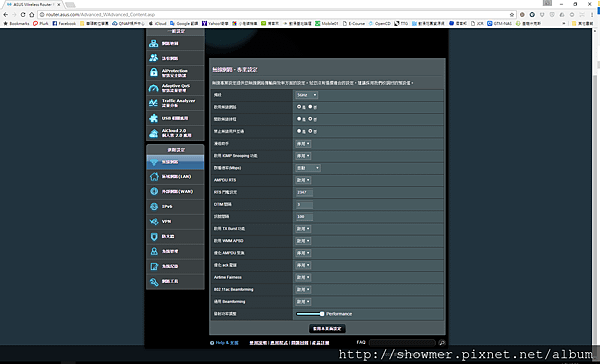
Task: Open the VPN sidebar icon
Action: click(154, 222)
